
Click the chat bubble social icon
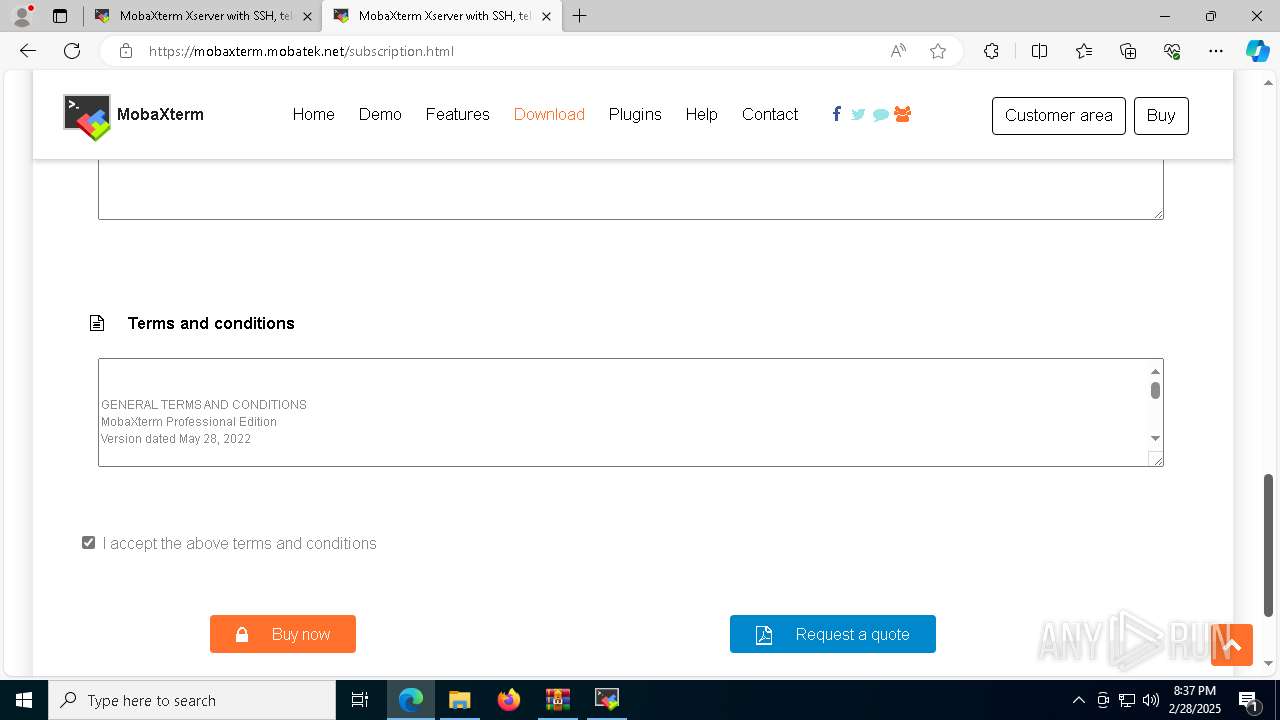coord(880,115)
